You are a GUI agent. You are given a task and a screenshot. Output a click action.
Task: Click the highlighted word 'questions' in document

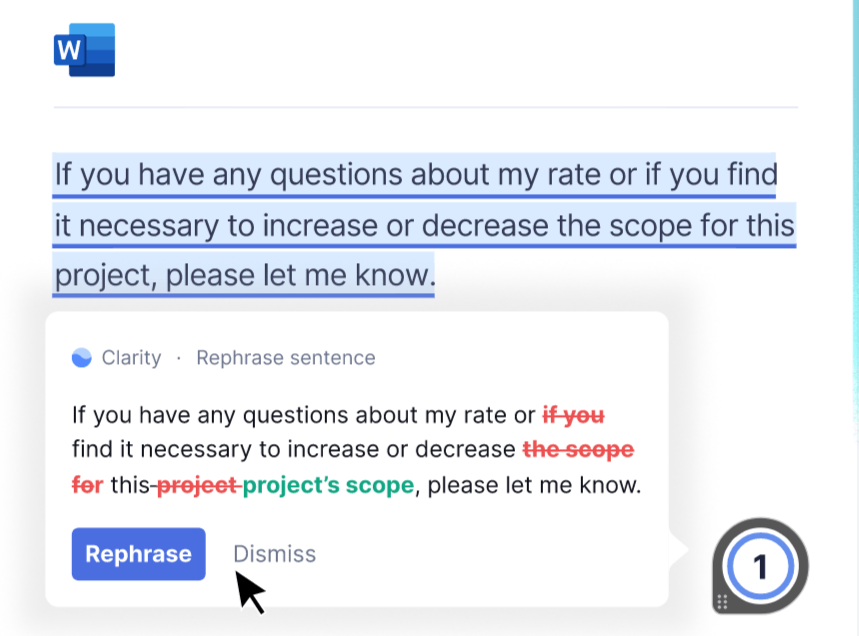(336, 175)
